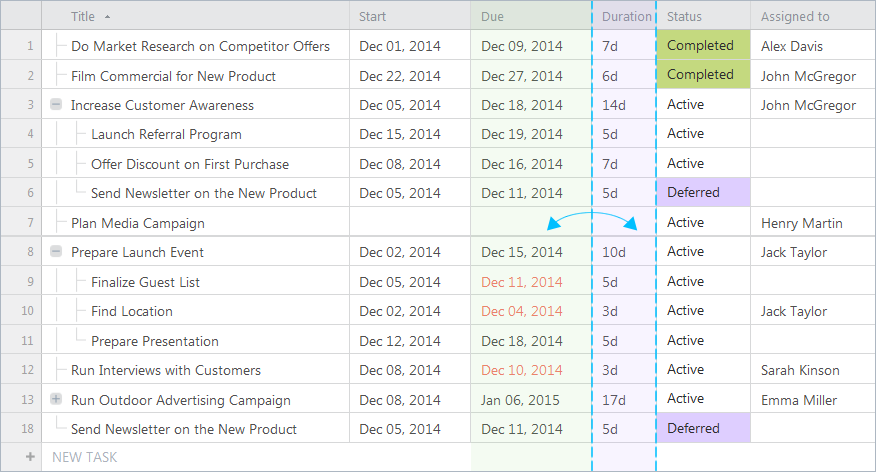Click the Duration column header

625,16
